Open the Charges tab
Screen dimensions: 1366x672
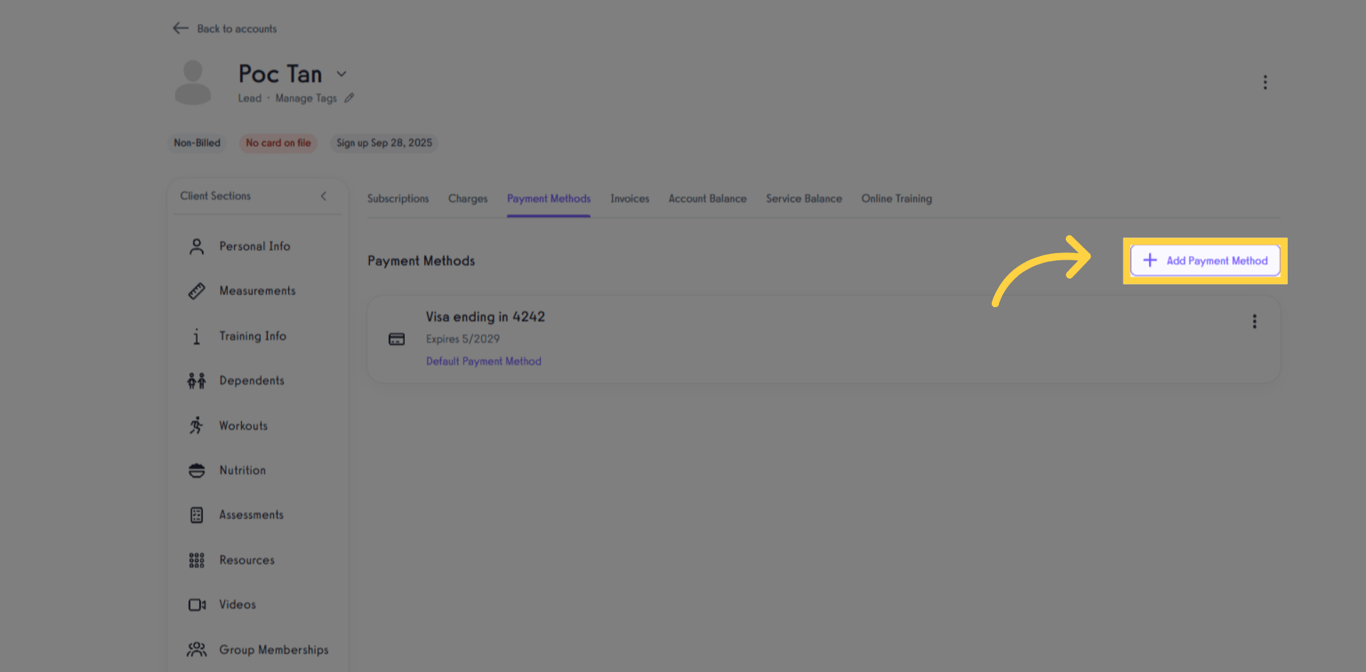467,198
